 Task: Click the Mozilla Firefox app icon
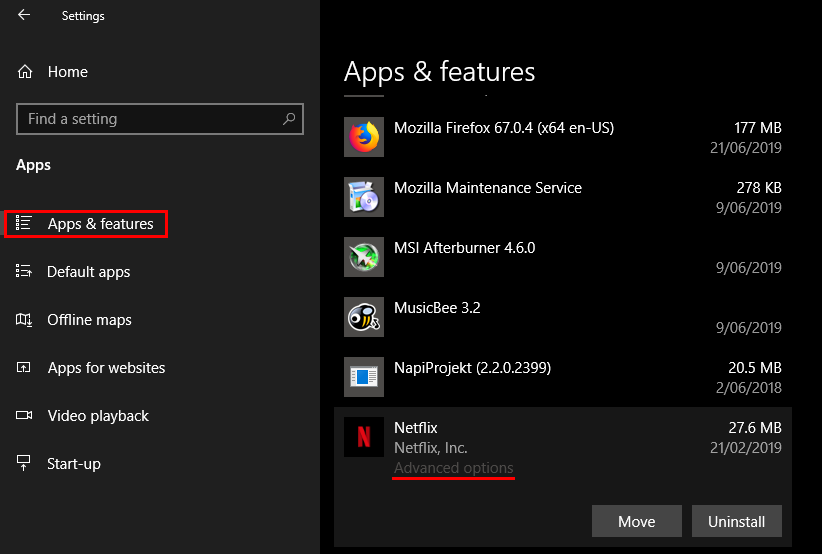pos(364,137)
